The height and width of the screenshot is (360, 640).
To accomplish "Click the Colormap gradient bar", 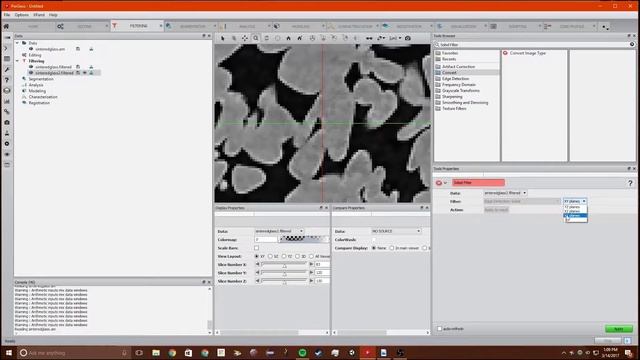I will 304,239.
